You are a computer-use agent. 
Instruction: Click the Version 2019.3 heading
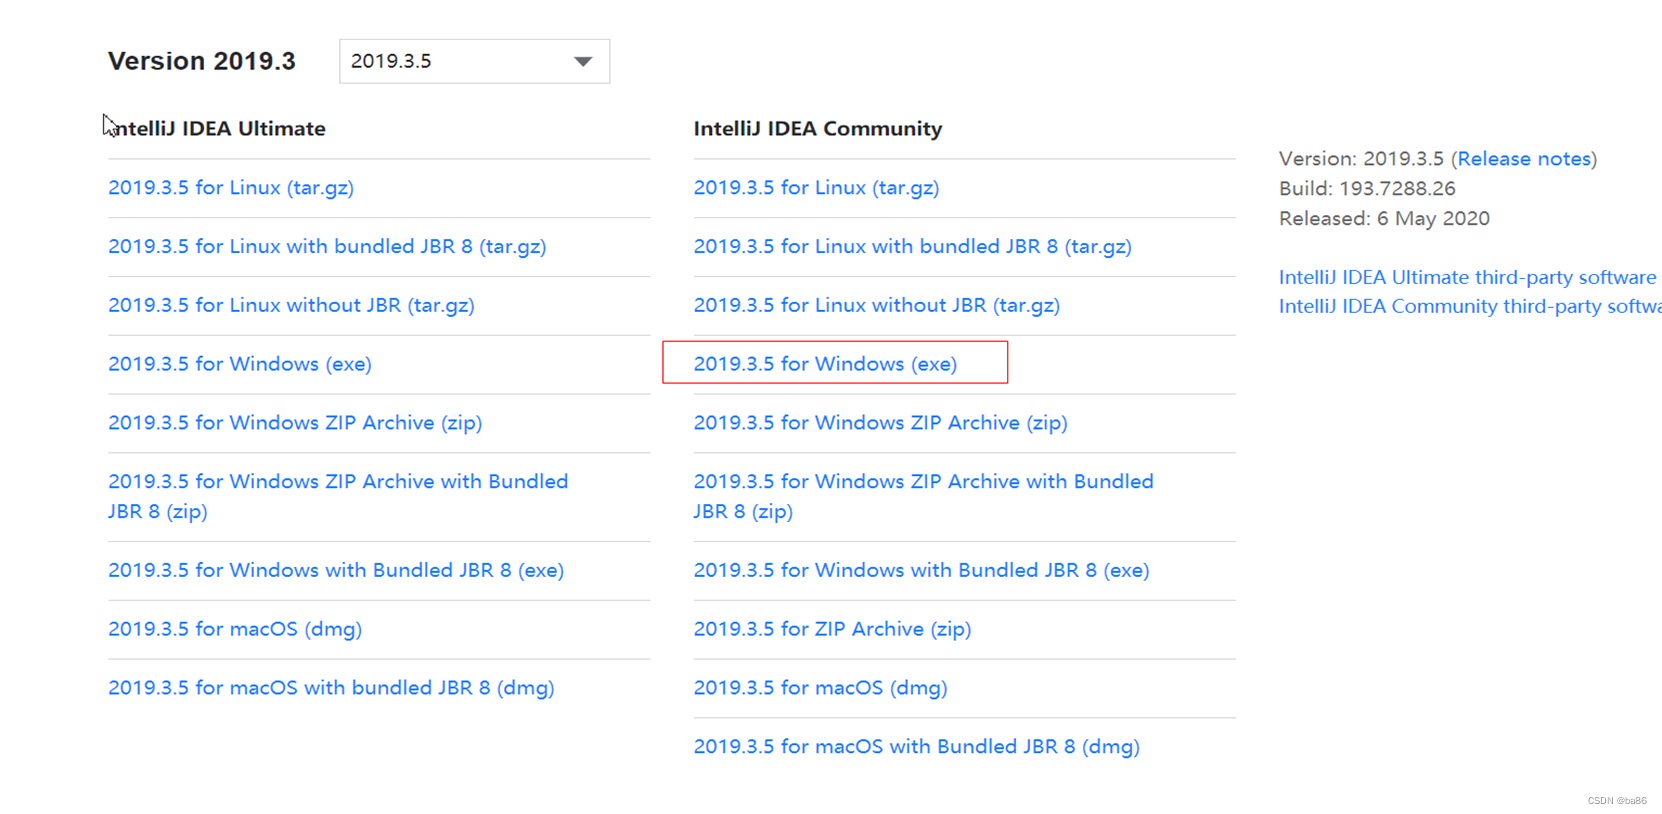click(x=202, y=62)
